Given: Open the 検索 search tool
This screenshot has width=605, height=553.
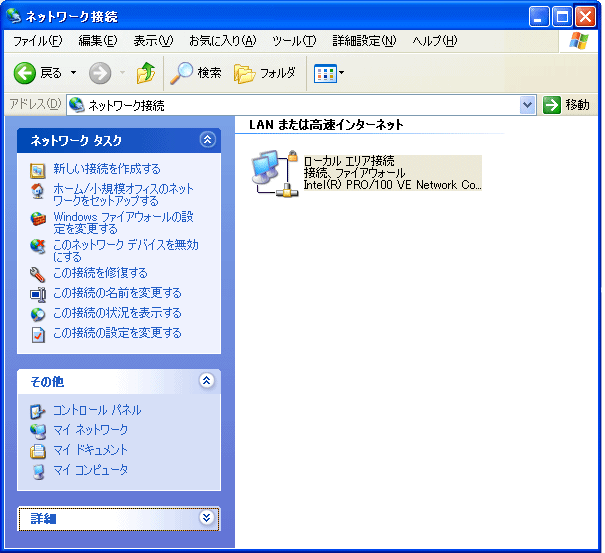Looking at the screenshot, I should [x=196, y=73].
